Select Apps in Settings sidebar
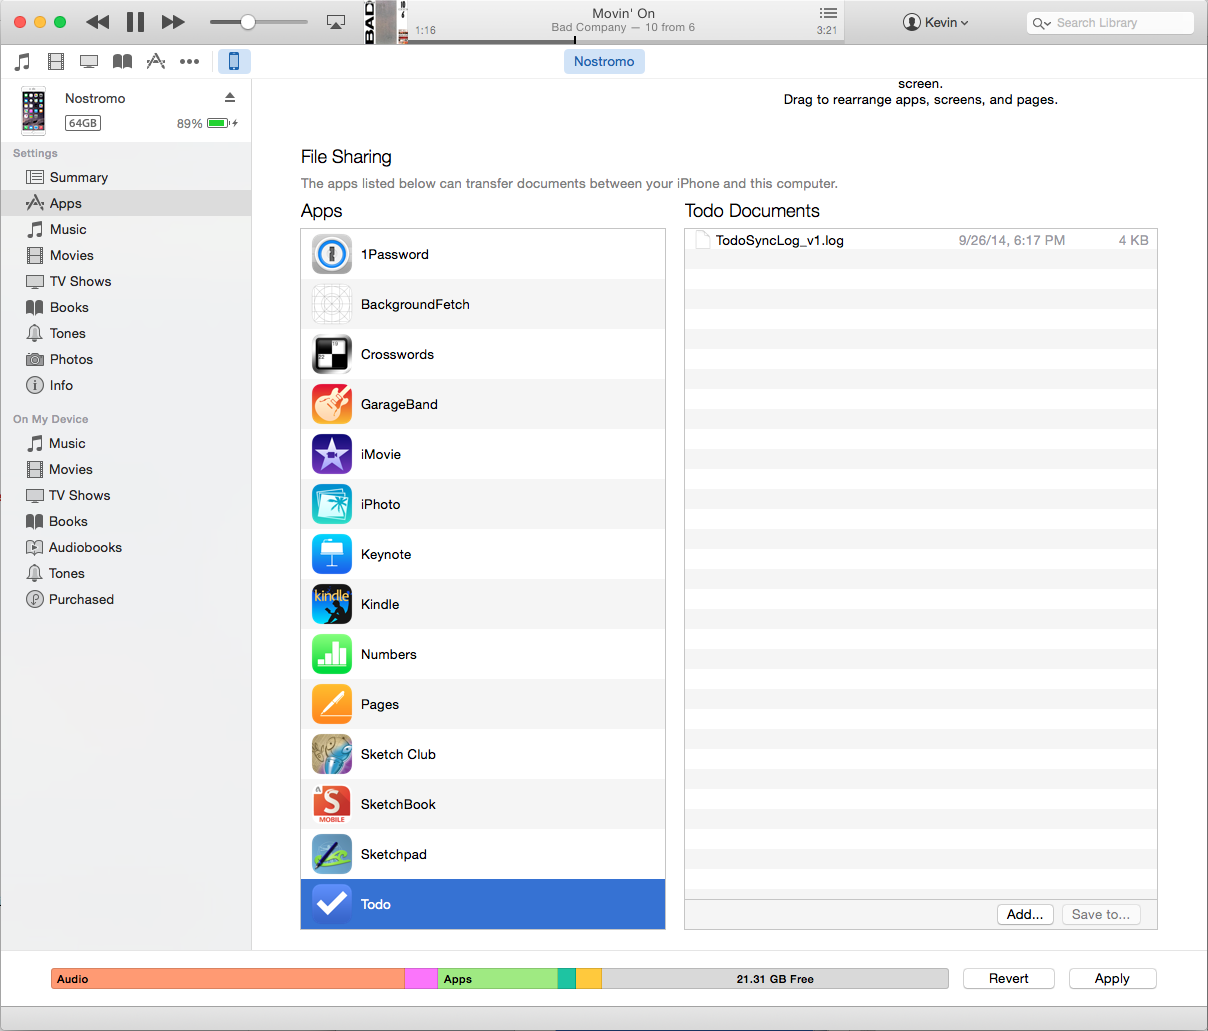This screenshot has height=1031, width=1208. 125,203
